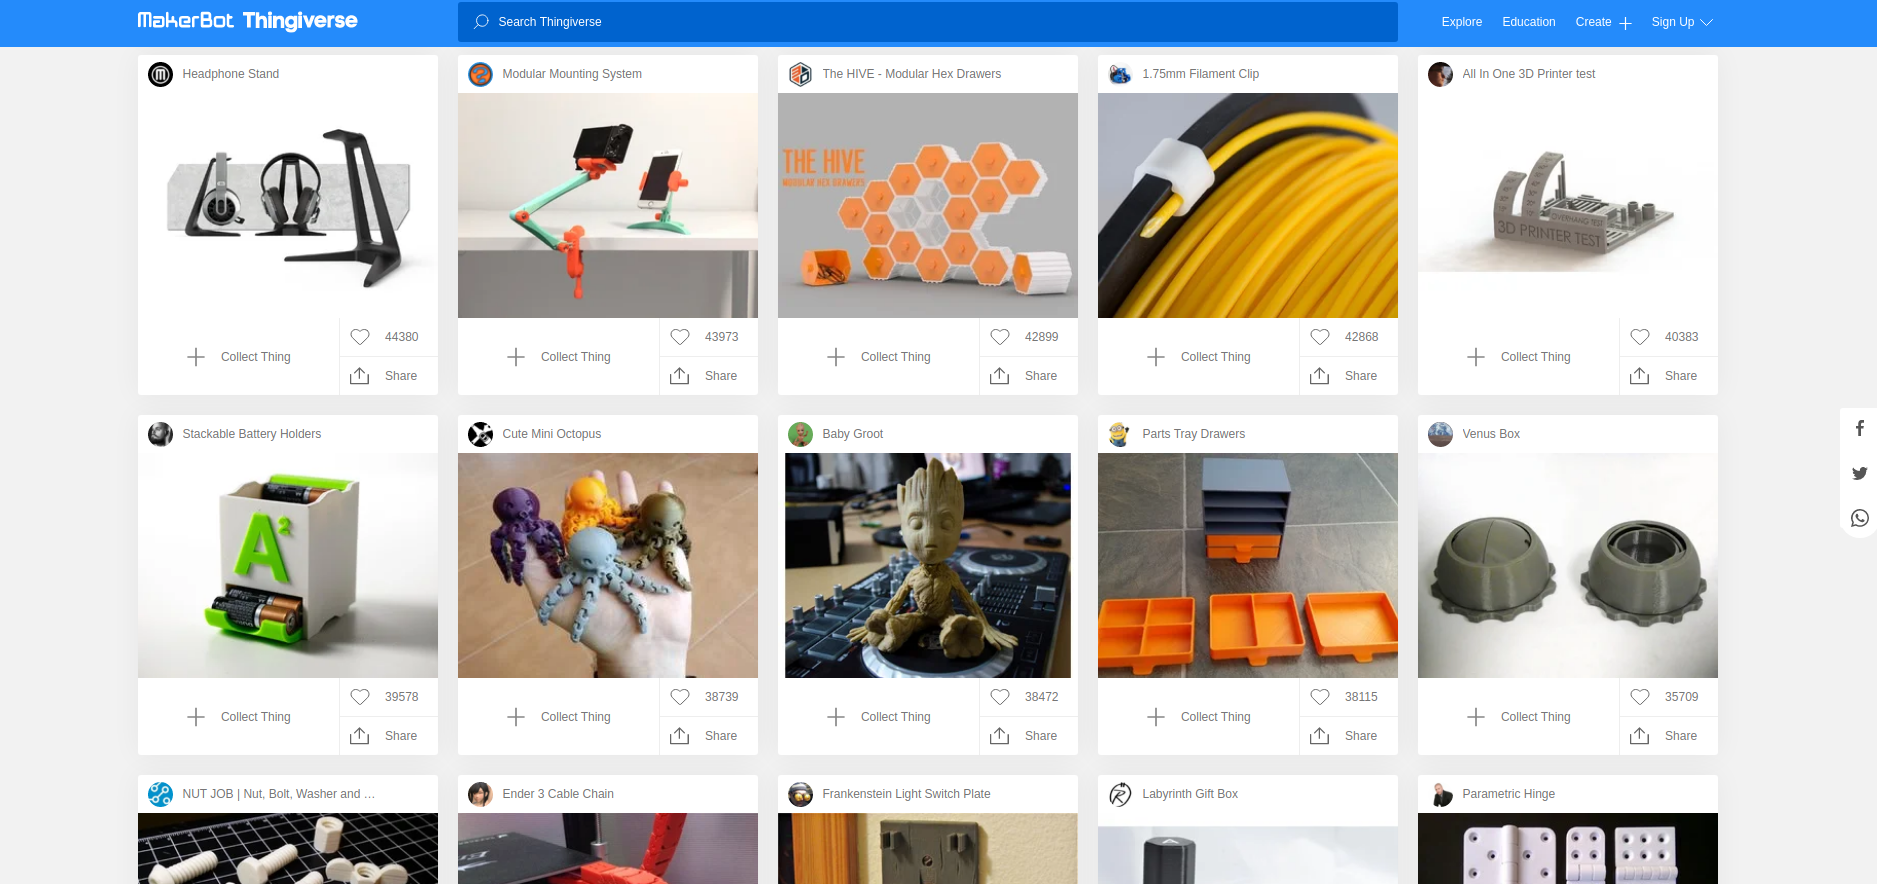Share the Parts Tray Drawers
This screenshot has height=884, width=1877.
1348,736
